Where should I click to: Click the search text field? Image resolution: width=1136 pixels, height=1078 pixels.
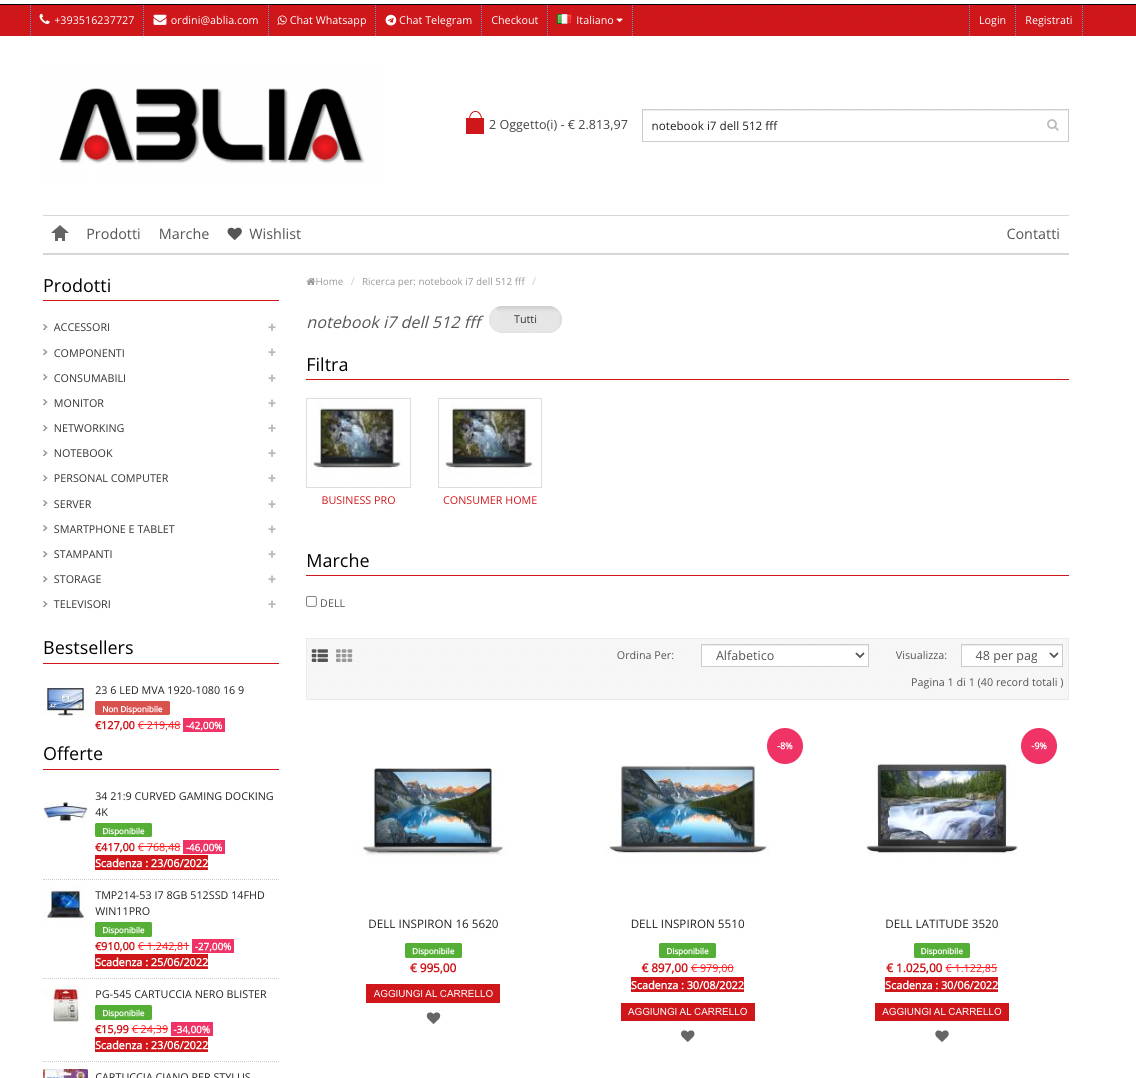(840, 126)
